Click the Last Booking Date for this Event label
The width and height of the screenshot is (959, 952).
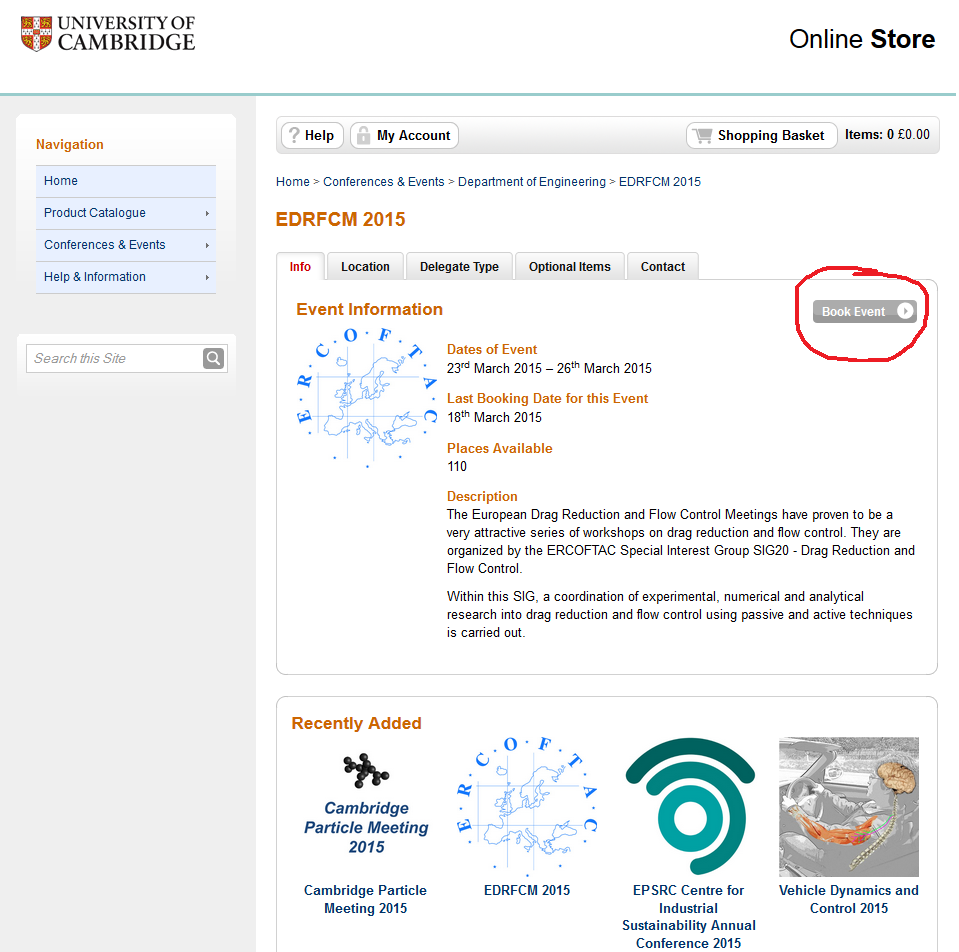click(547, 398)
